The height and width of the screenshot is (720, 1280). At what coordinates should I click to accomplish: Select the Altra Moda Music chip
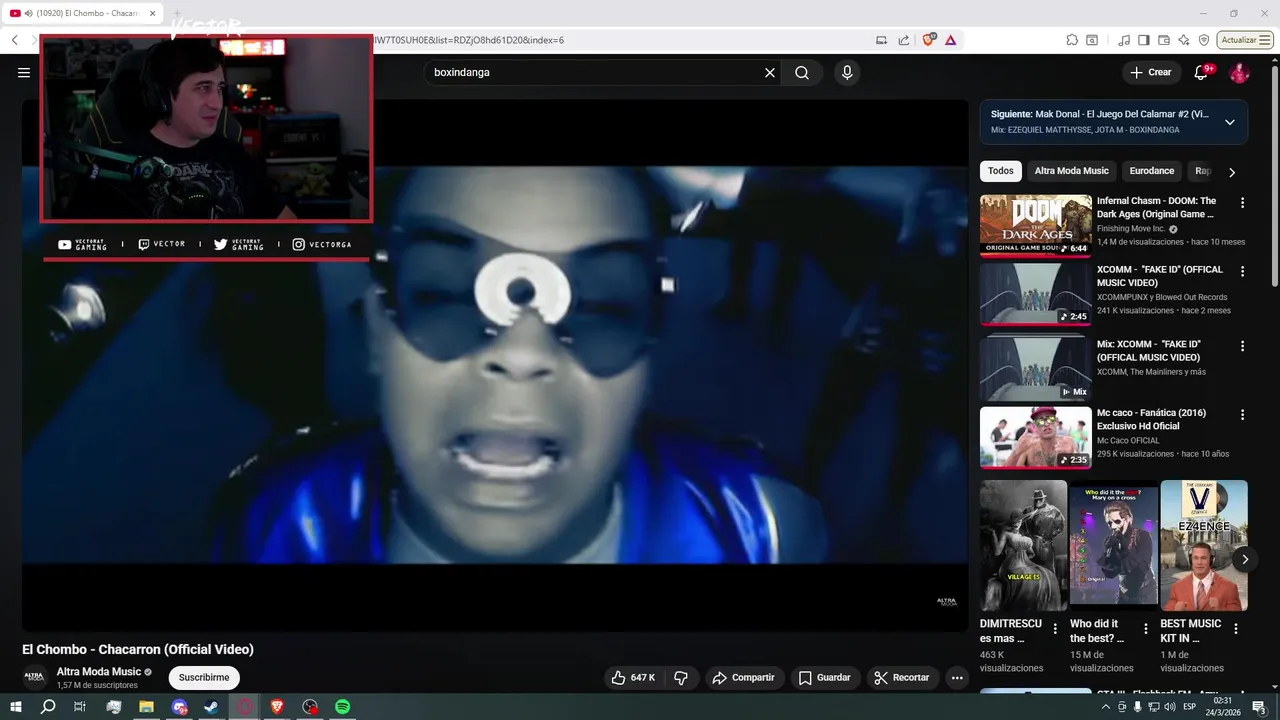pos(1072,171)
